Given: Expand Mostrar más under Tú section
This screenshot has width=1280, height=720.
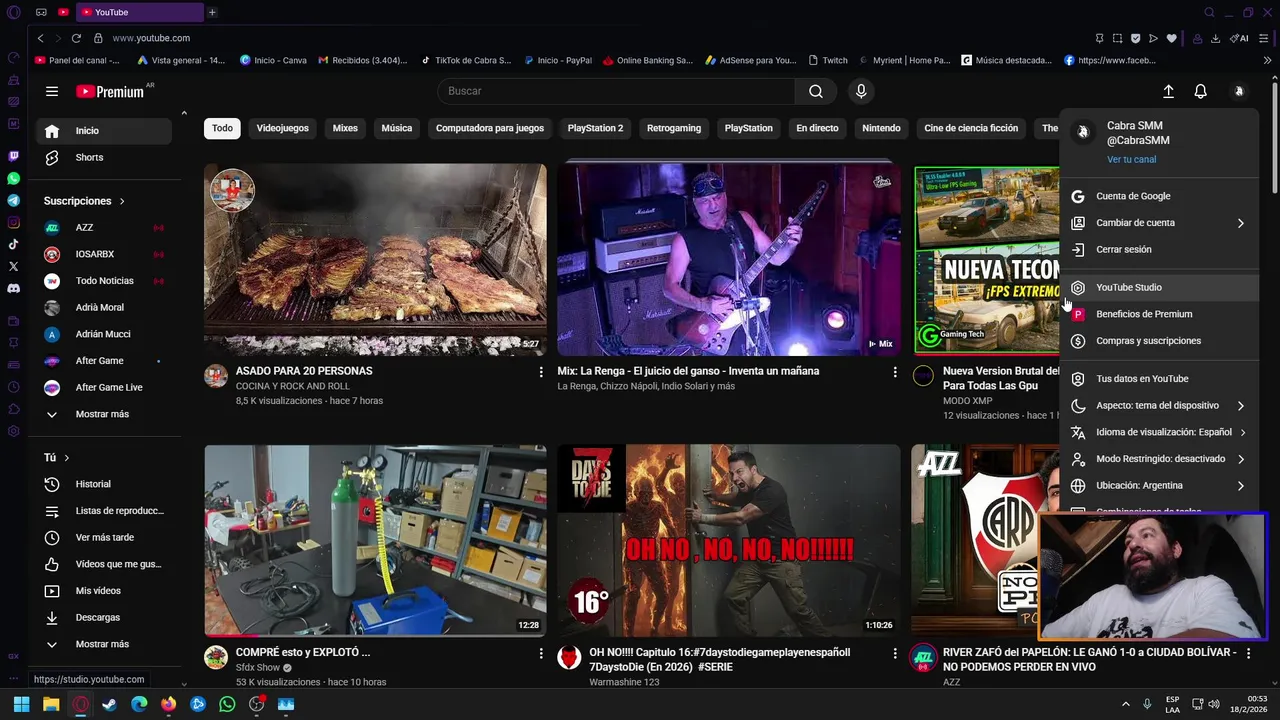Looking at the screenshot, I should coord(104,644).
